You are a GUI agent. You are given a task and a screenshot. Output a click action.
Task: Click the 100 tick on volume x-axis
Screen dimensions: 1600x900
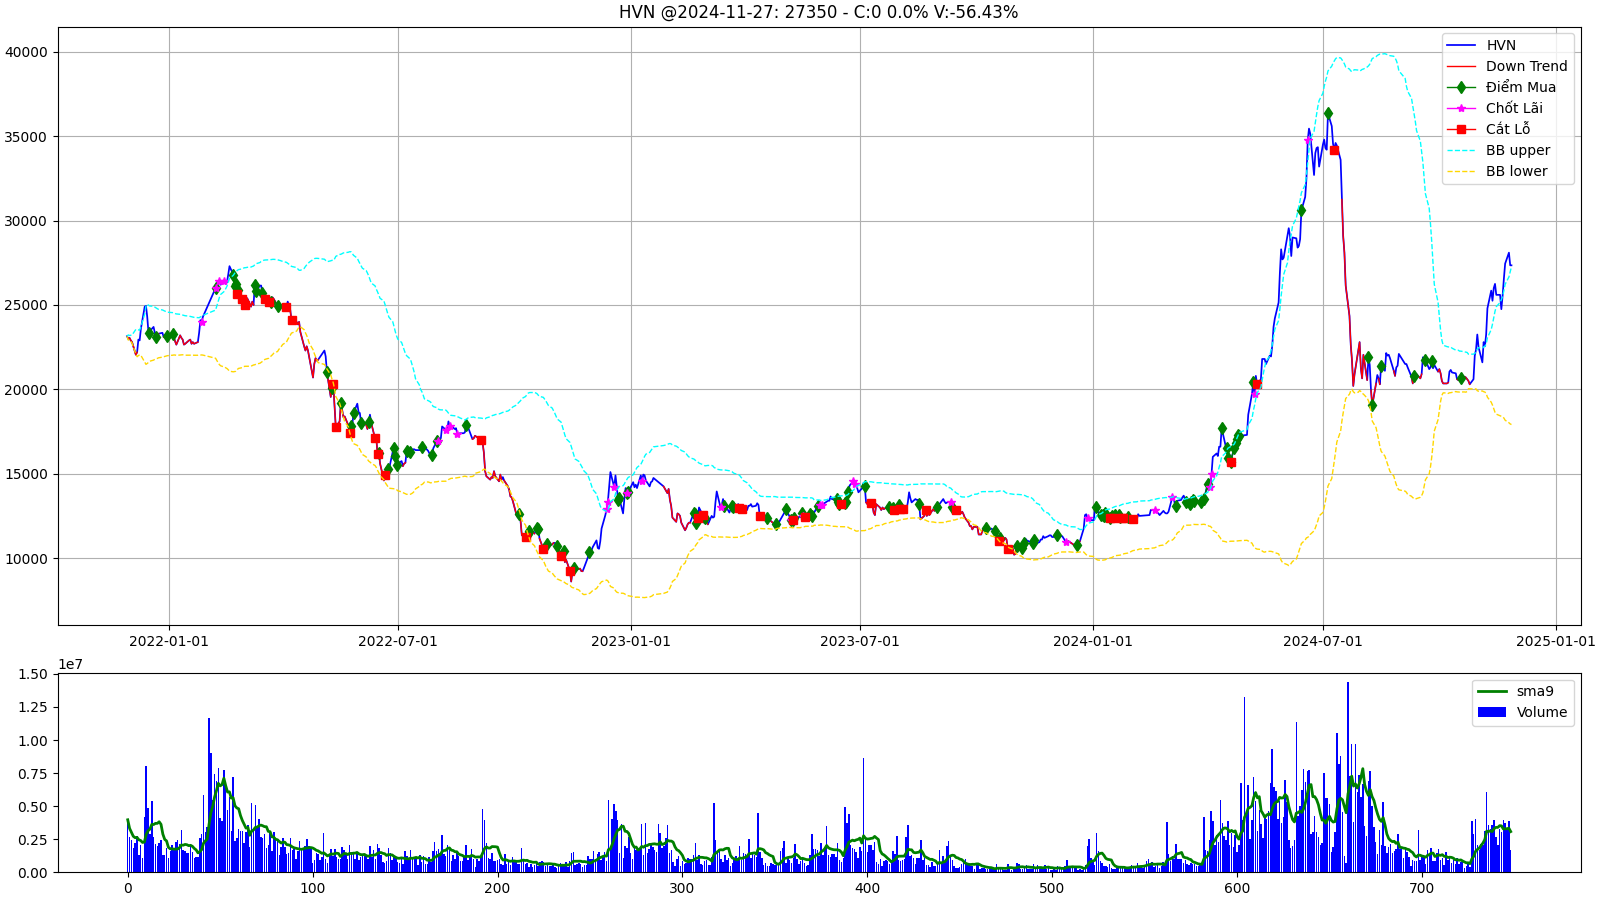click(312, 888)
